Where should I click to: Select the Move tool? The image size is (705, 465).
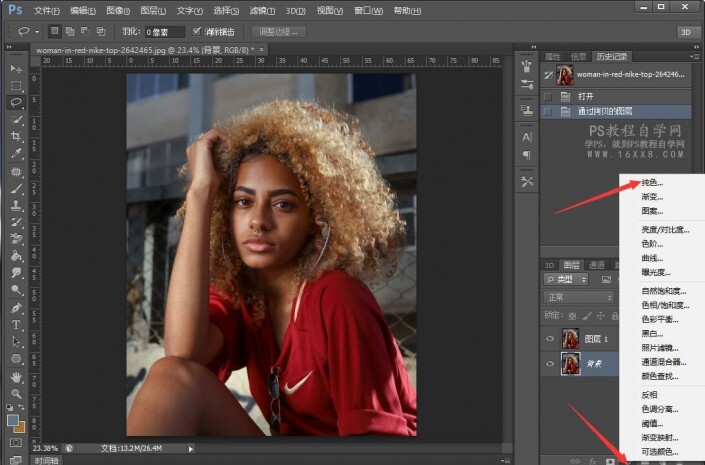16,68
